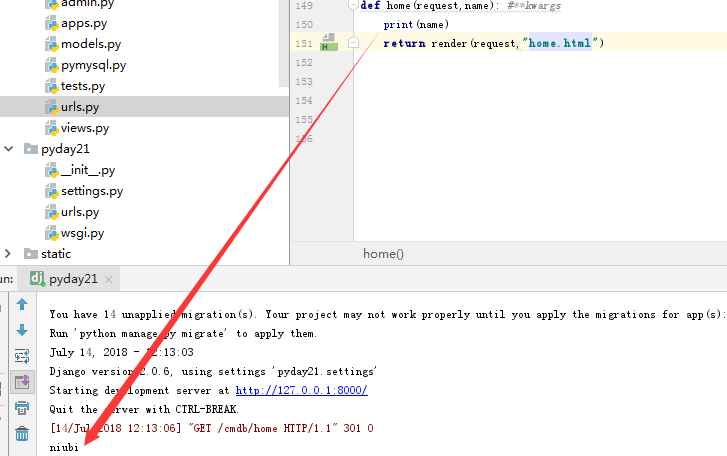Clear console with trash icon
The height and width of the screenshot is (456, 727).
pos(22,434)
